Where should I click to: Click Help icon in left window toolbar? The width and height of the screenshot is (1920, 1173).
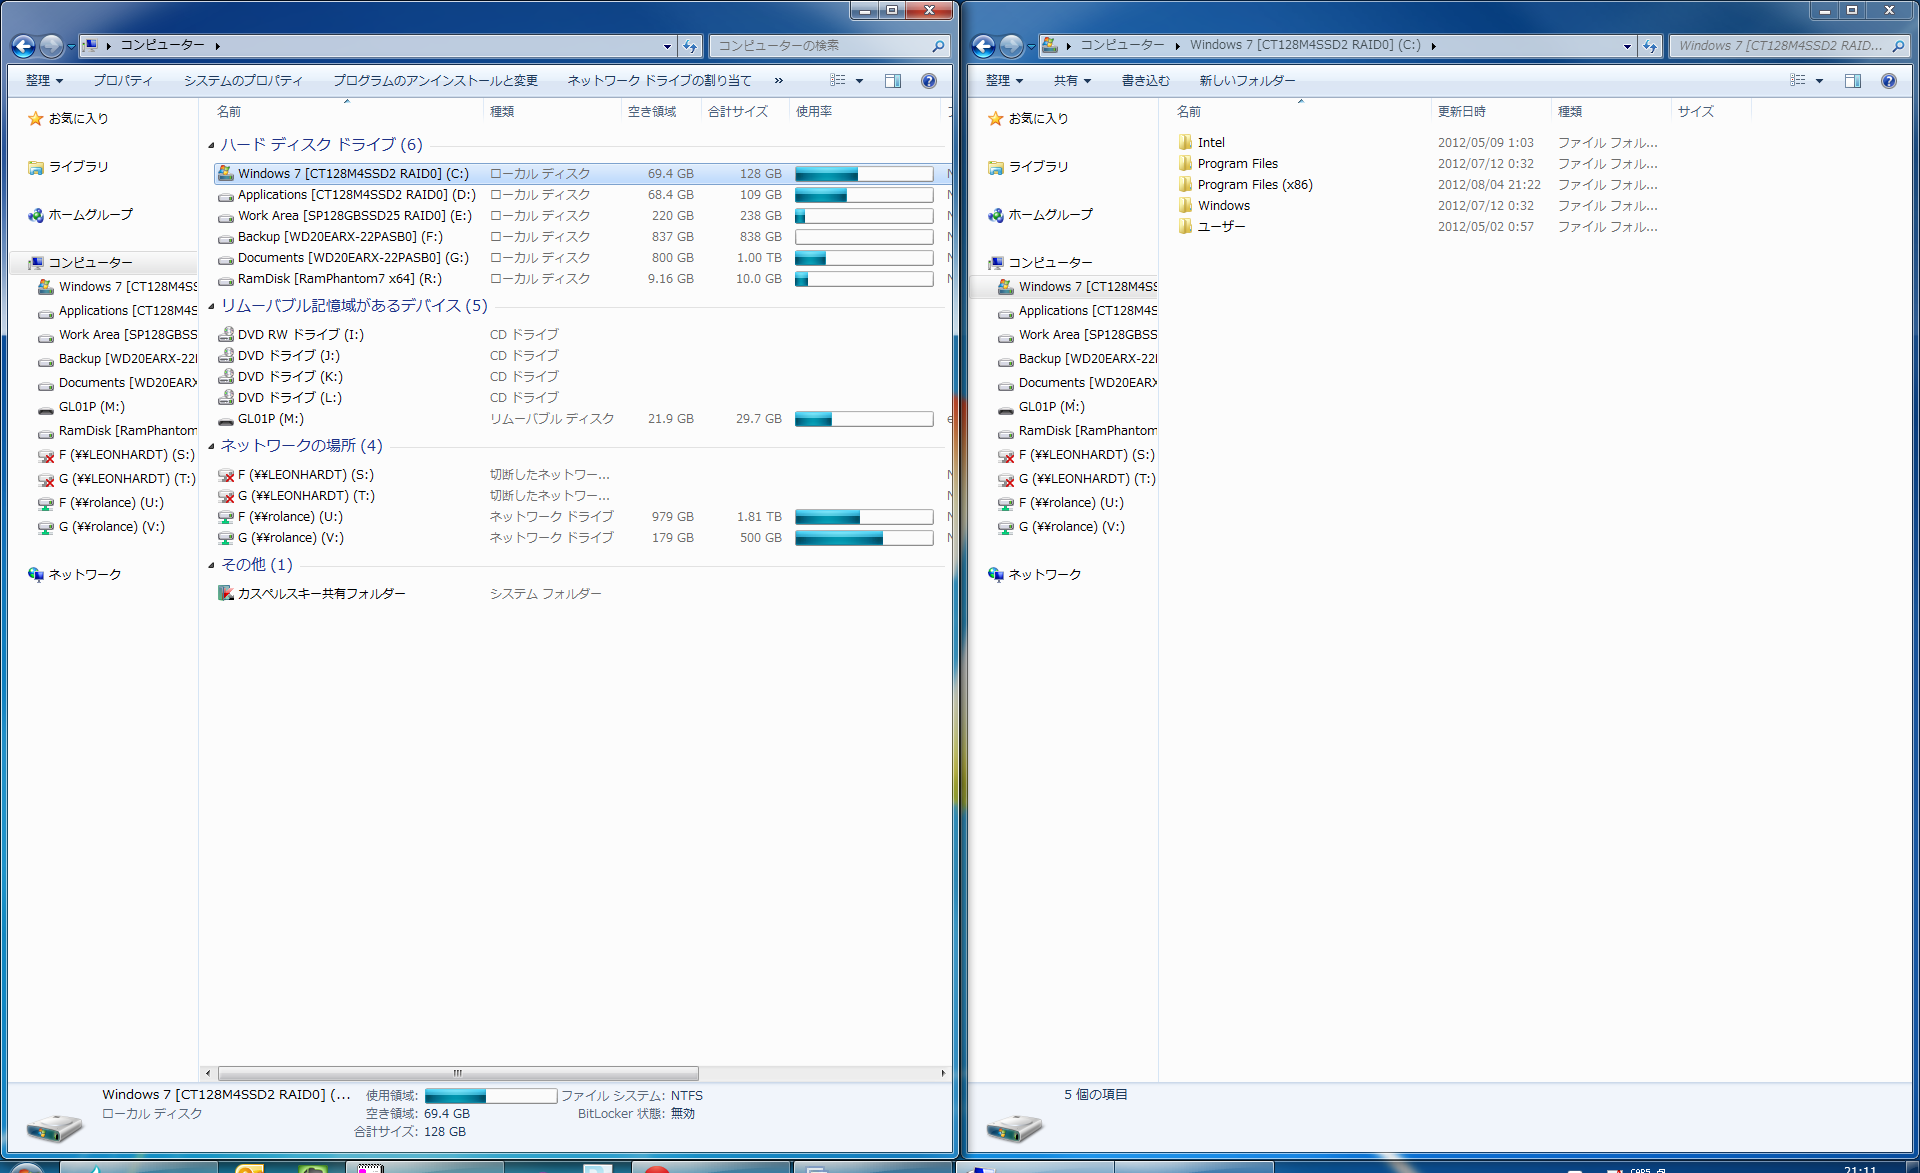[x=929, y=81]
